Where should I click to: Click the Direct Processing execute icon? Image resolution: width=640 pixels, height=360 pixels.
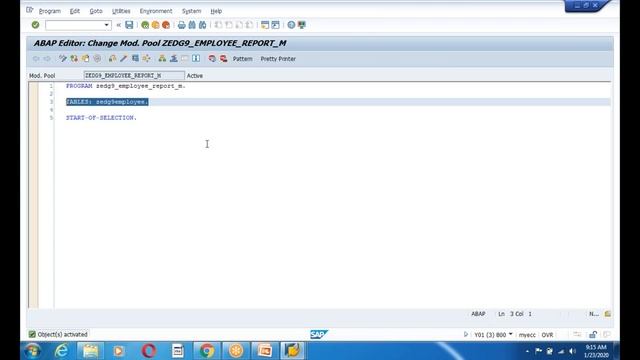coord(135,59)
